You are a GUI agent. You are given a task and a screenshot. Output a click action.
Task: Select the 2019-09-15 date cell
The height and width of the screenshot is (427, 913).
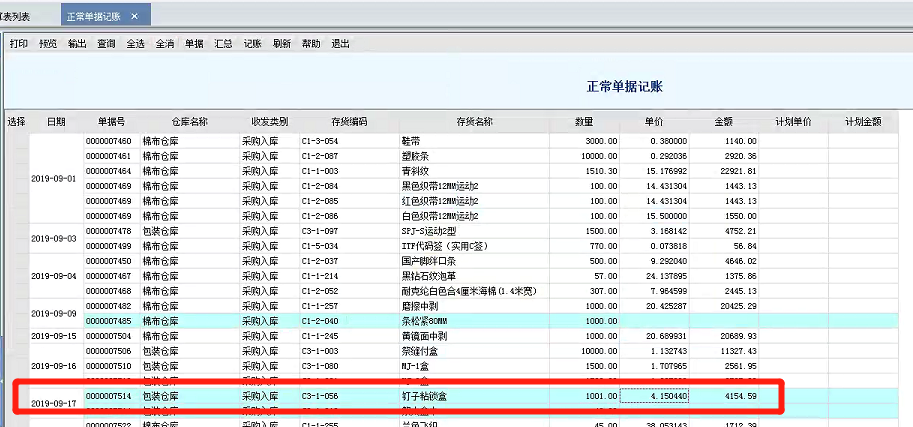pos(54,336)
